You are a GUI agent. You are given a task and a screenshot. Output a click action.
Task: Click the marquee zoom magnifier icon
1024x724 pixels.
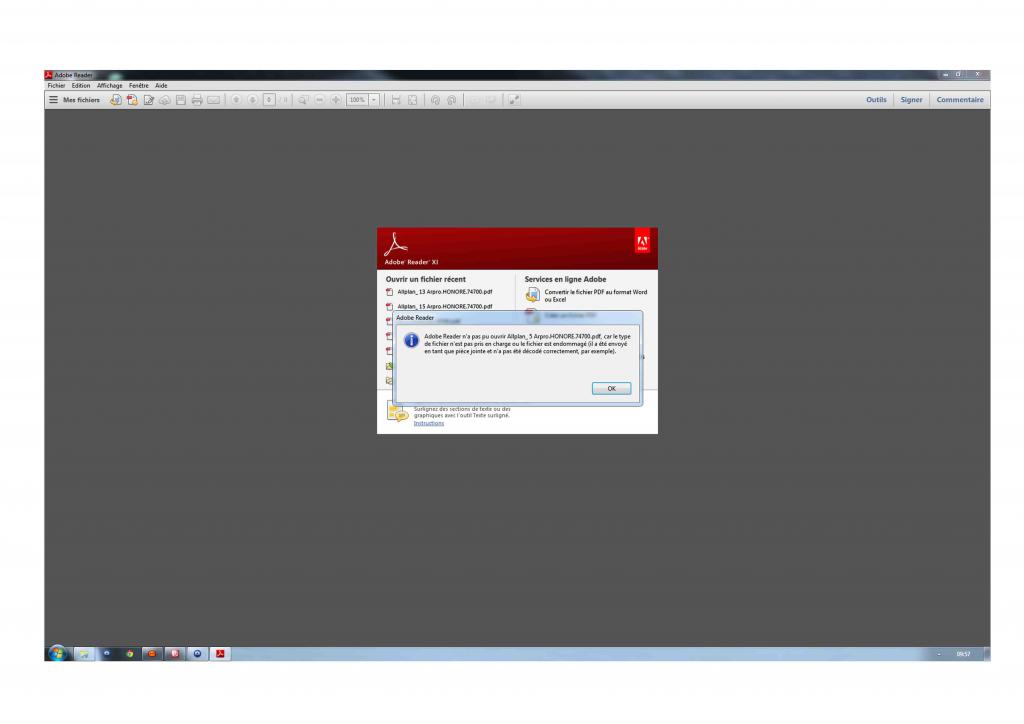pyautogui.click(x=303, y=100)
